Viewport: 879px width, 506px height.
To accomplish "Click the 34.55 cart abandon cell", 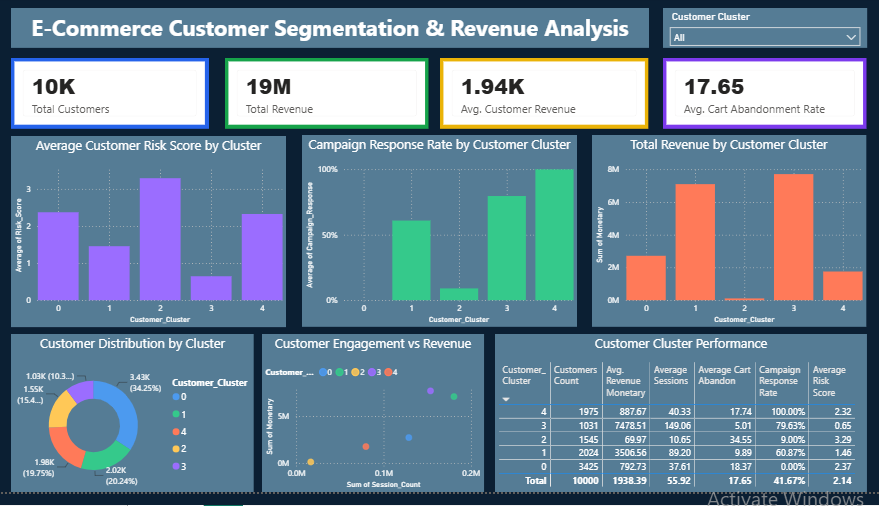I will pos(740,440).
